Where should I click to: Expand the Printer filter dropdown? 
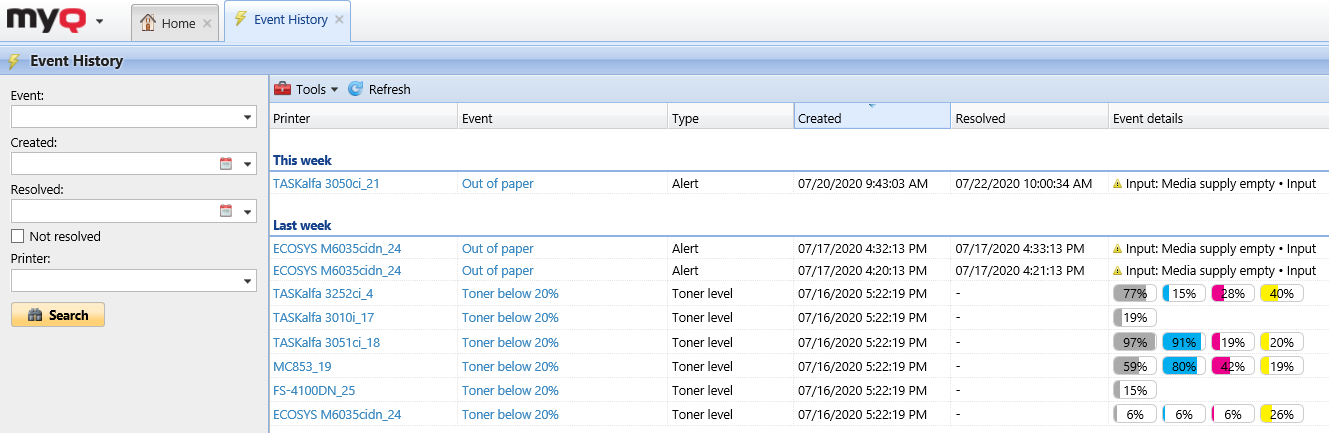tap(247, 283)
